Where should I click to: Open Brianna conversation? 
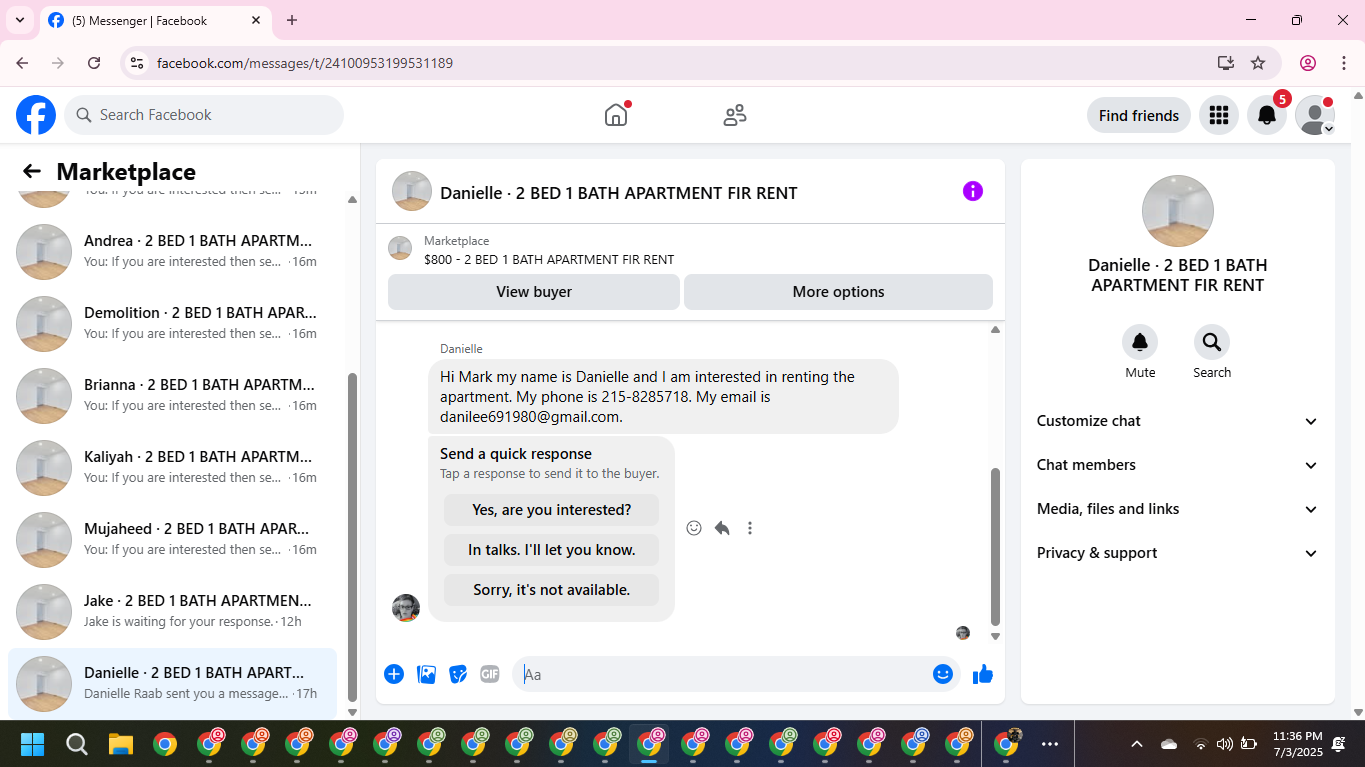coord(172,396)
